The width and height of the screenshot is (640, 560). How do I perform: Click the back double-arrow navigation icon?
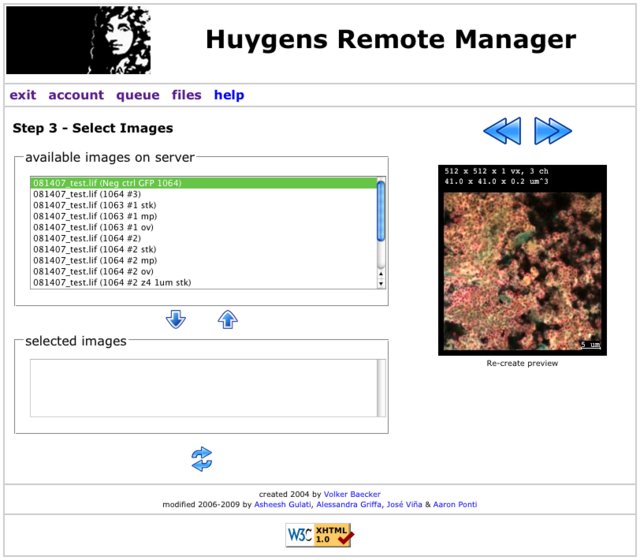pyautogui.click(x=502, y=131)
